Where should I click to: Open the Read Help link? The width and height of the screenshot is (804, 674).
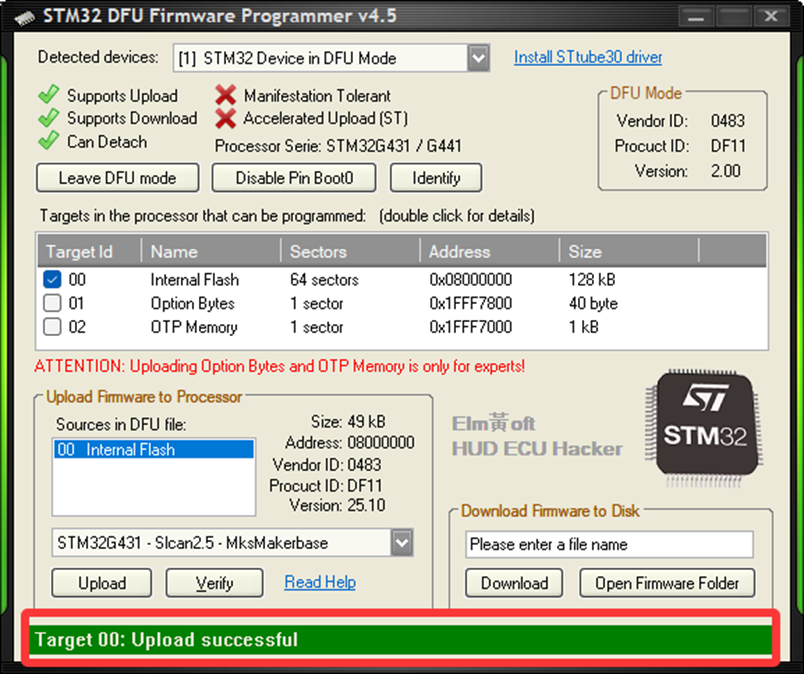(320, 582)
